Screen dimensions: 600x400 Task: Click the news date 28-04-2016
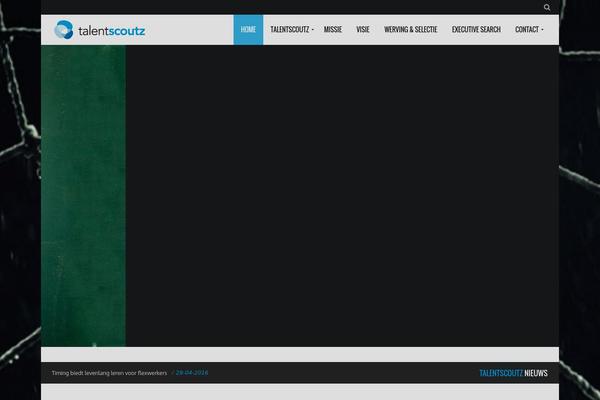(192, 373)
